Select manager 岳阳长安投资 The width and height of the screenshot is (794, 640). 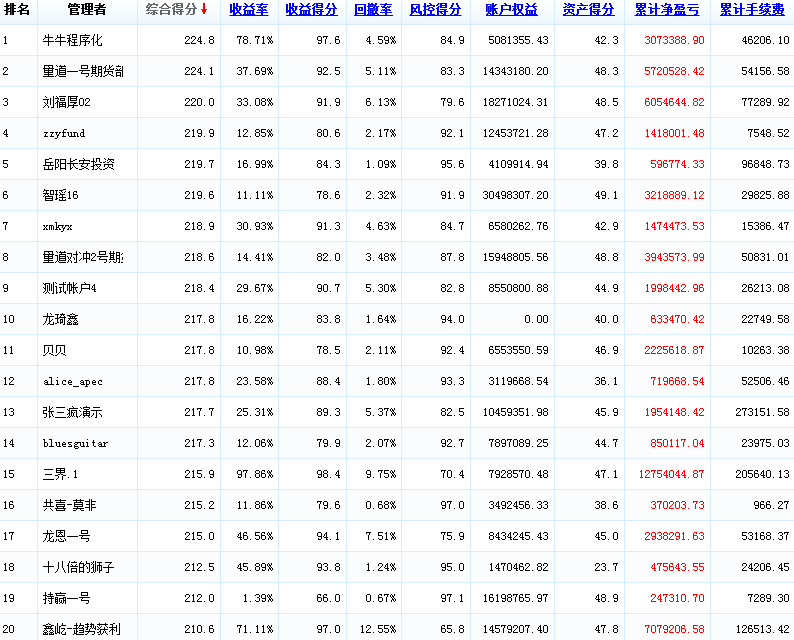click(x=79, y=165)
